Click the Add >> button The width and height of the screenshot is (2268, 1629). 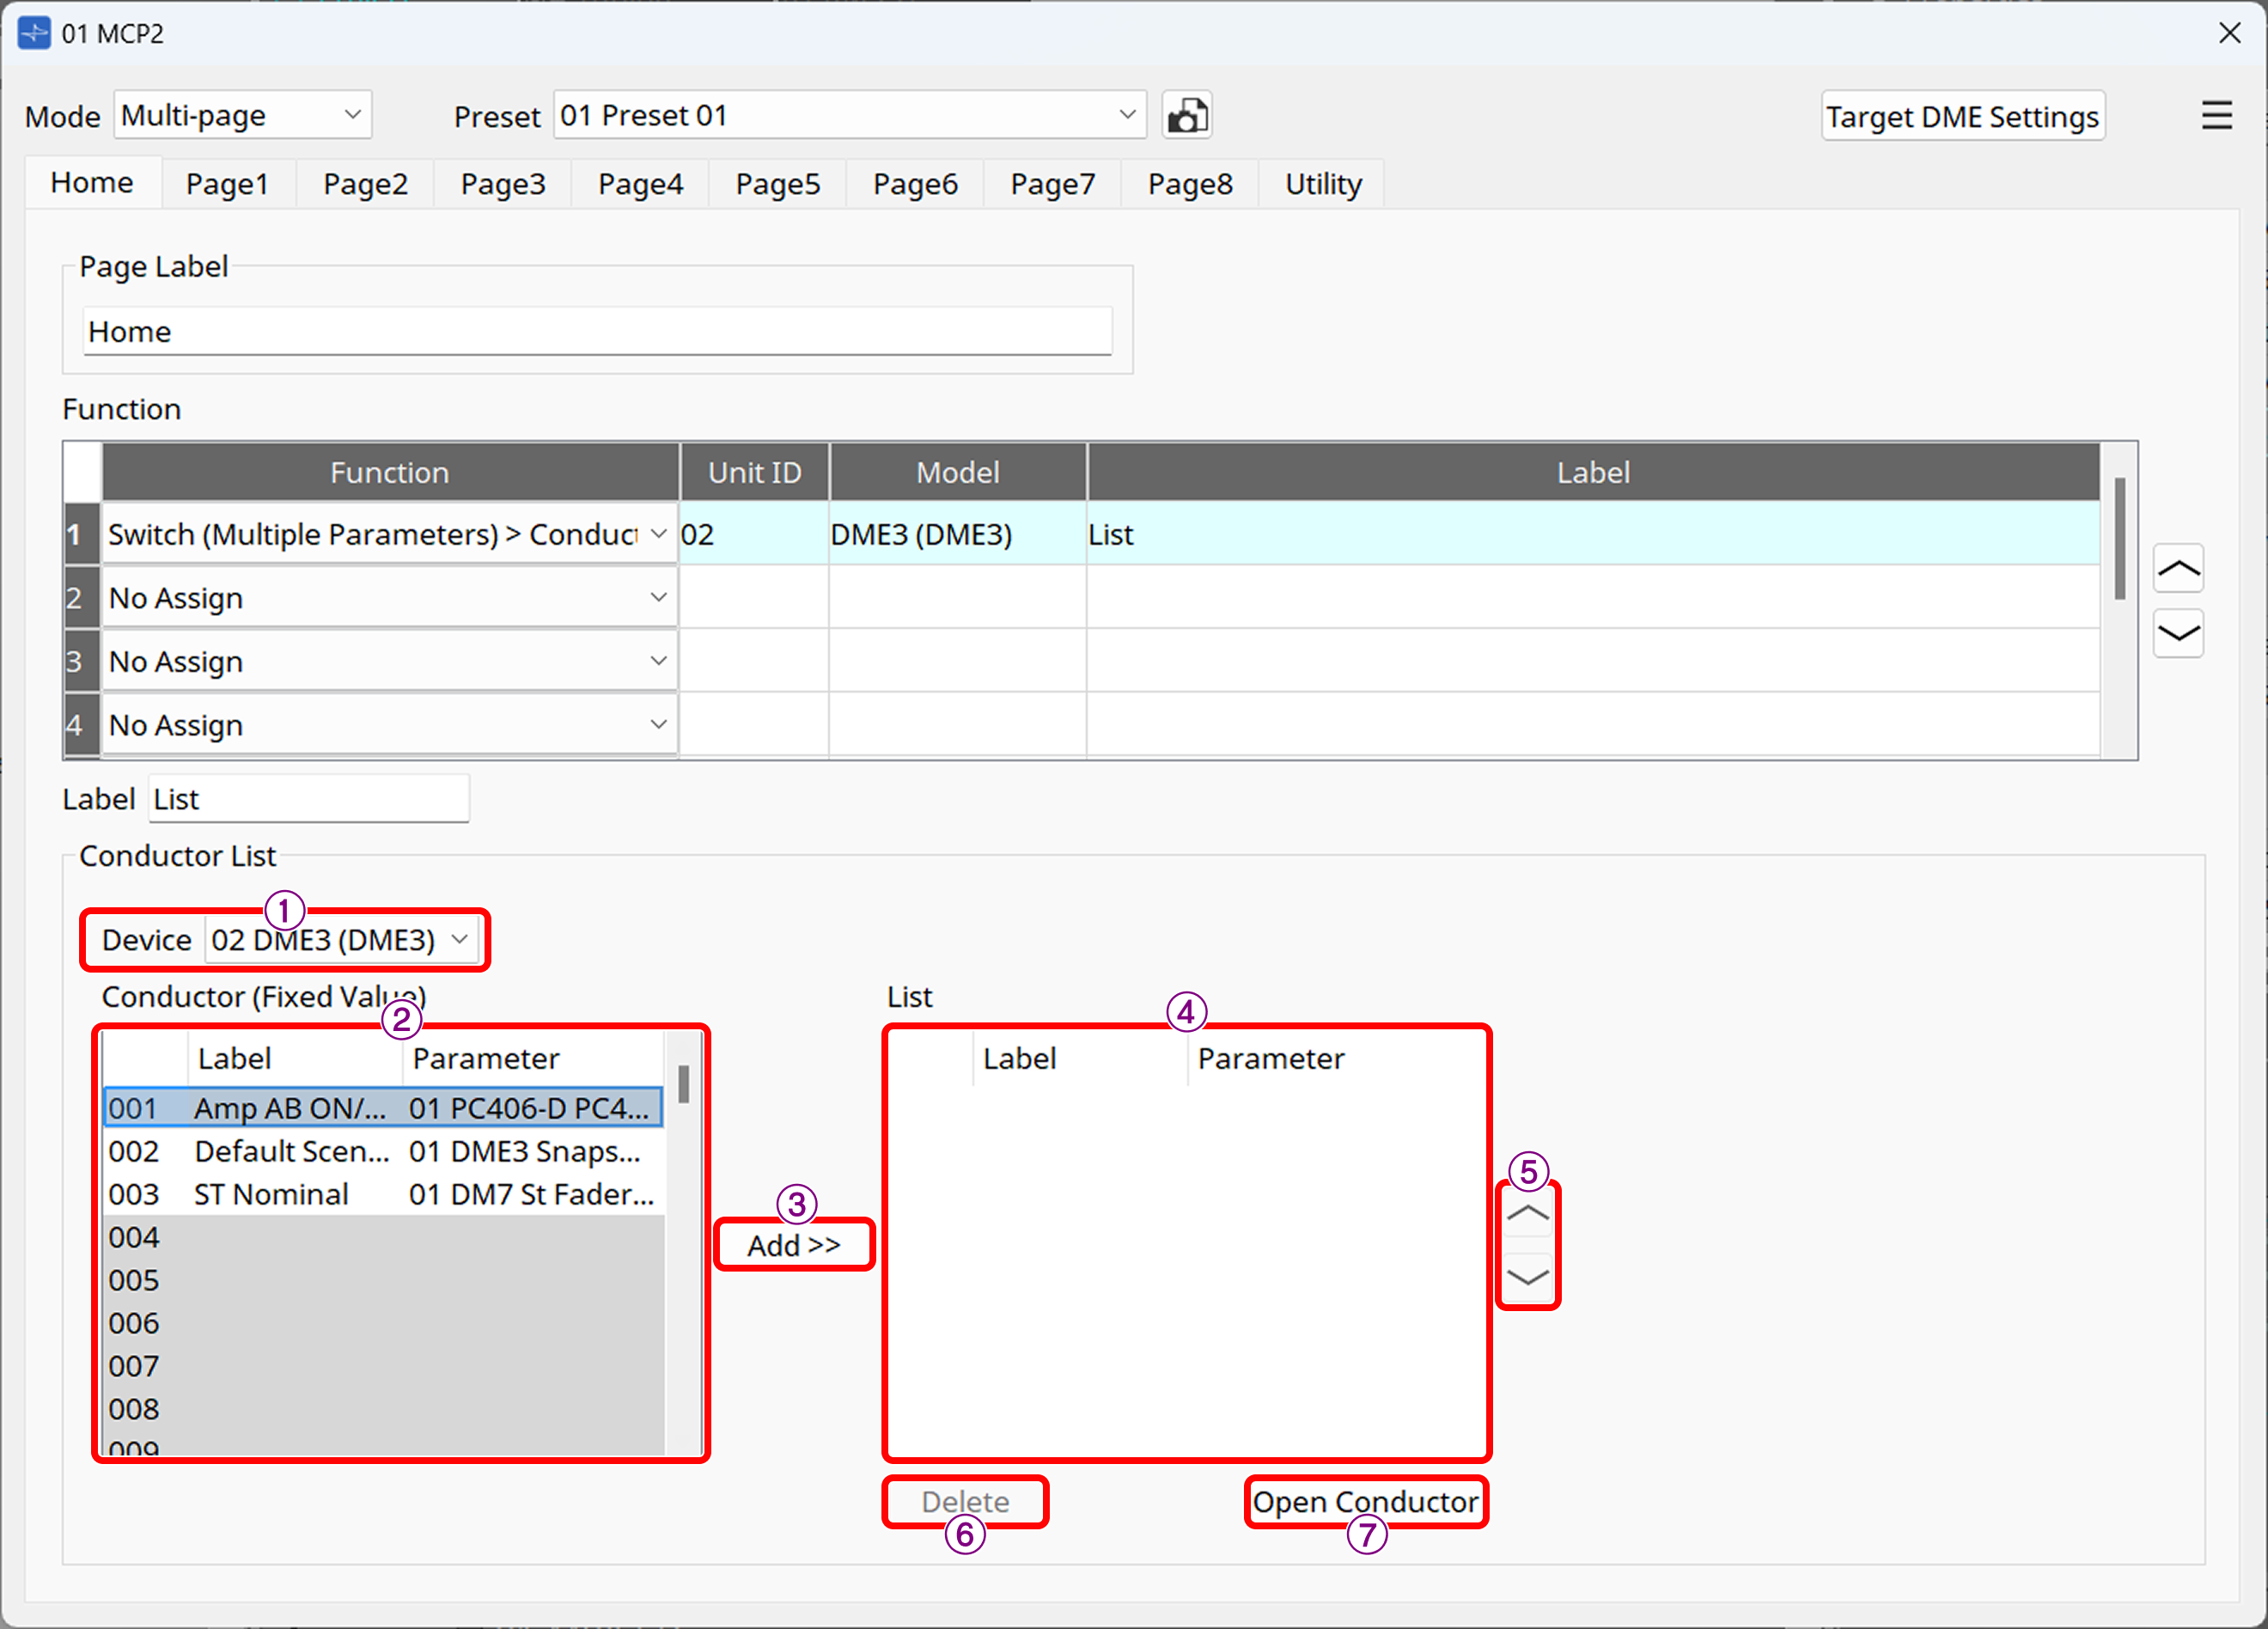point(793,1243)
